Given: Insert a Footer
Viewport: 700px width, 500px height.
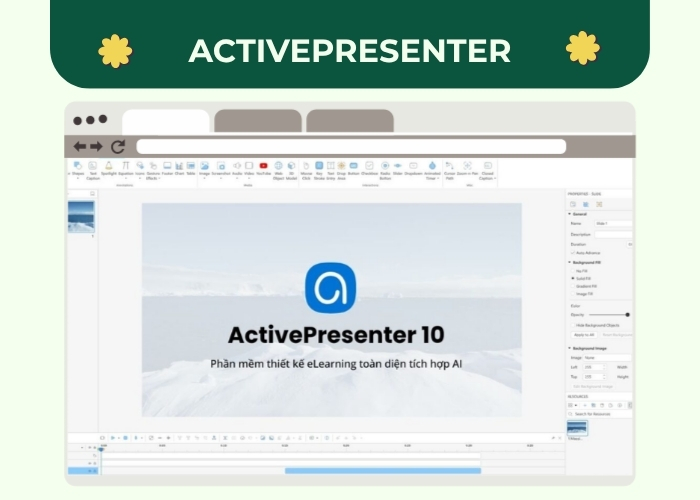Looking at the screenshot, I should click(x=167, y=169).
